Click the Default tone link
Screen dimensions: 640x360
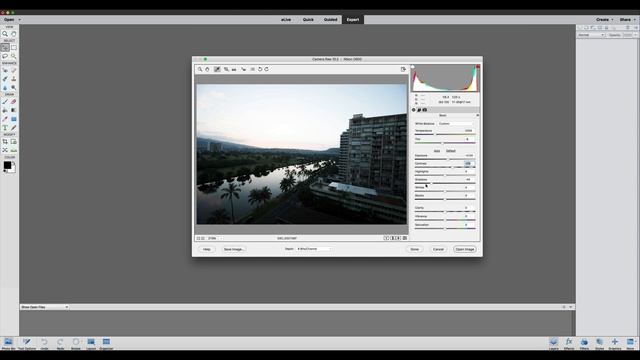451,151
